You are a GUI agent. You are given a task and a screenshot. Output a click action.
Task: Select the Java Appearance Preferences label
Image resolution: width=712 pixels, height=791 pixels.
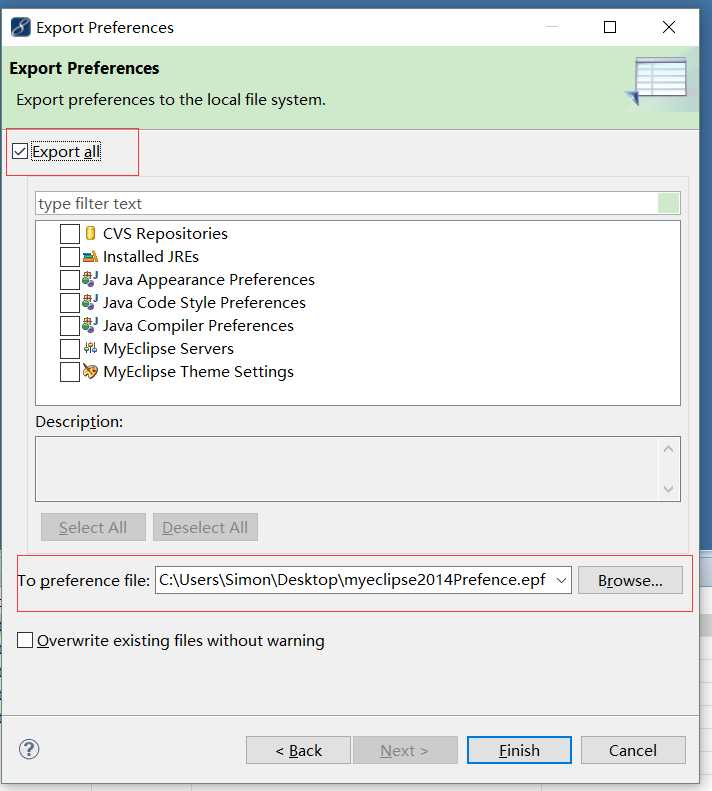point(208,279)
